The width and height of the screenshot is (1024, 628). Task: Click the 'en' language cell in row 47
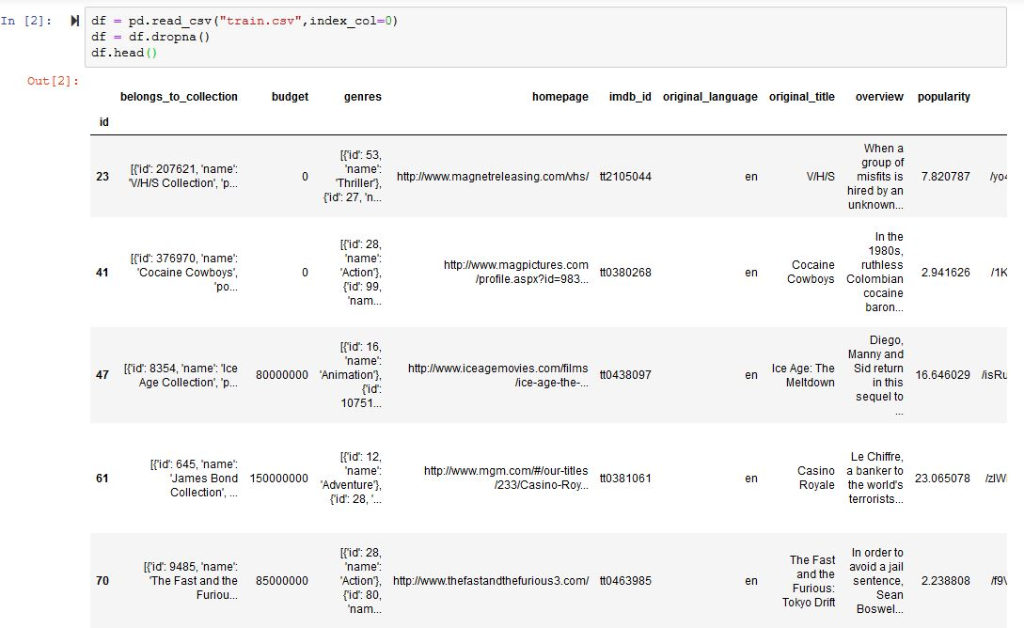click(x=751, y=375)
